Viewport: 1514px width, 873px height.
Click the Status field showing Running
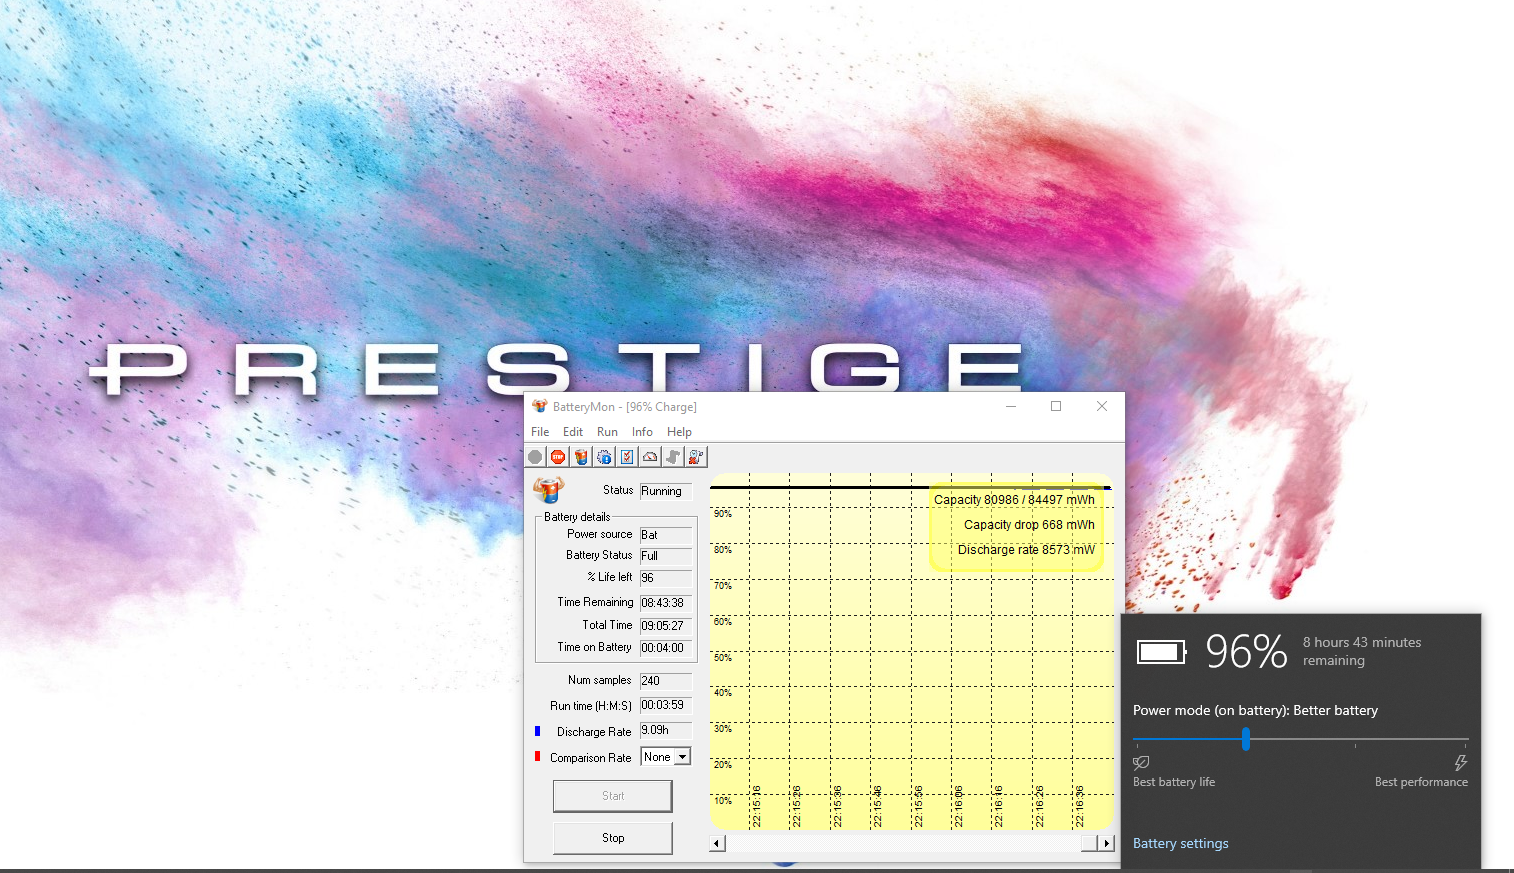[666, 491]
